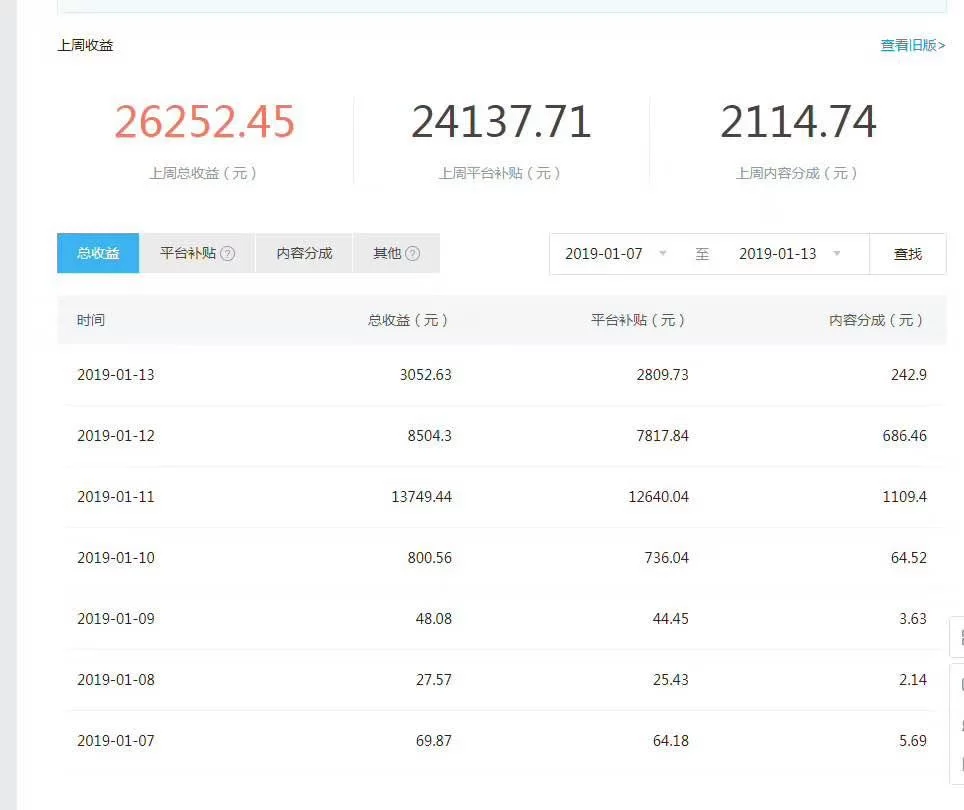Select the table row dated 2019-01-09
964x810 pixels.
pyautogui.click(x=500, y=619)
